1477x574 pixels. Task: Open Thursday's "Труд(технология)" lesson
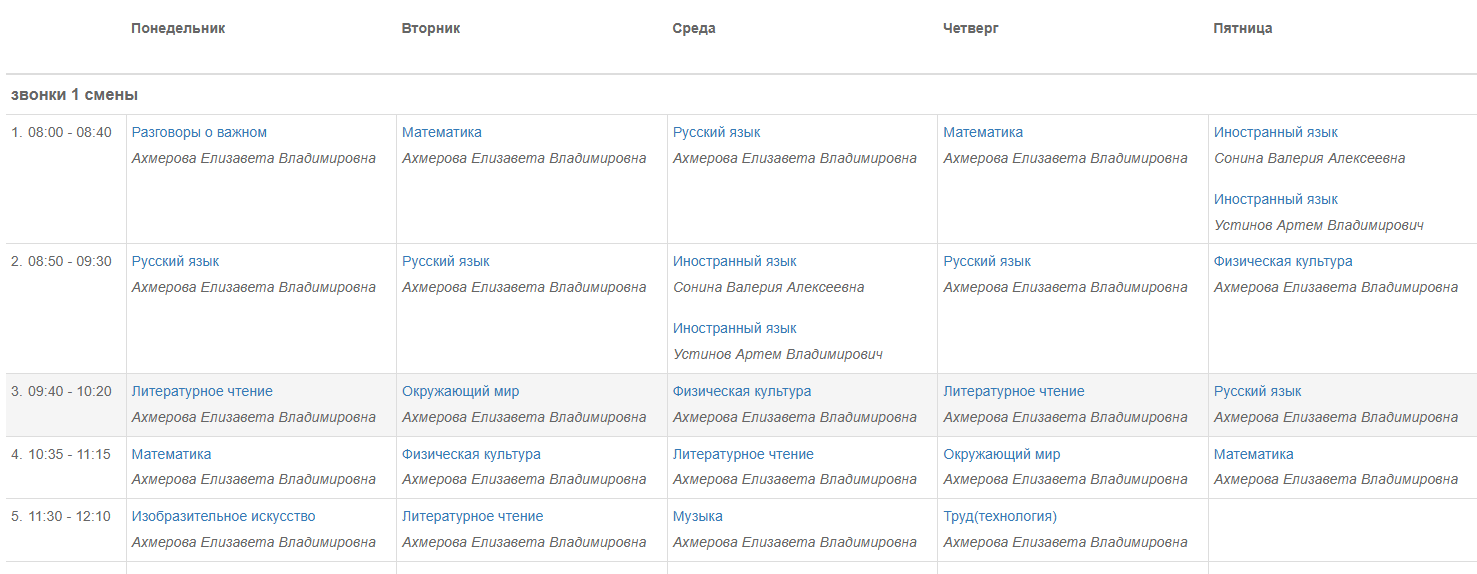click(x=999, y=517)
